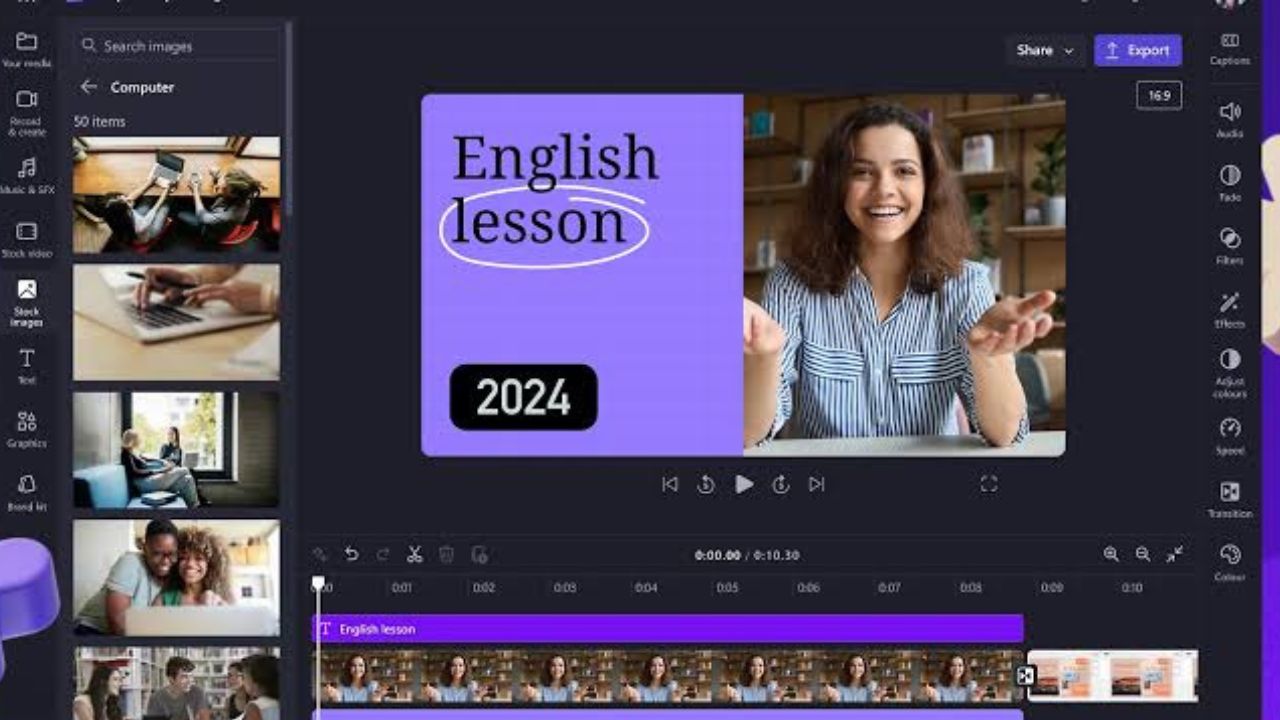The height and width of the screenshot is (720, 1280).
Task: Click the split scissors tool
Action: pyautogui.click(x=415, y=554)
